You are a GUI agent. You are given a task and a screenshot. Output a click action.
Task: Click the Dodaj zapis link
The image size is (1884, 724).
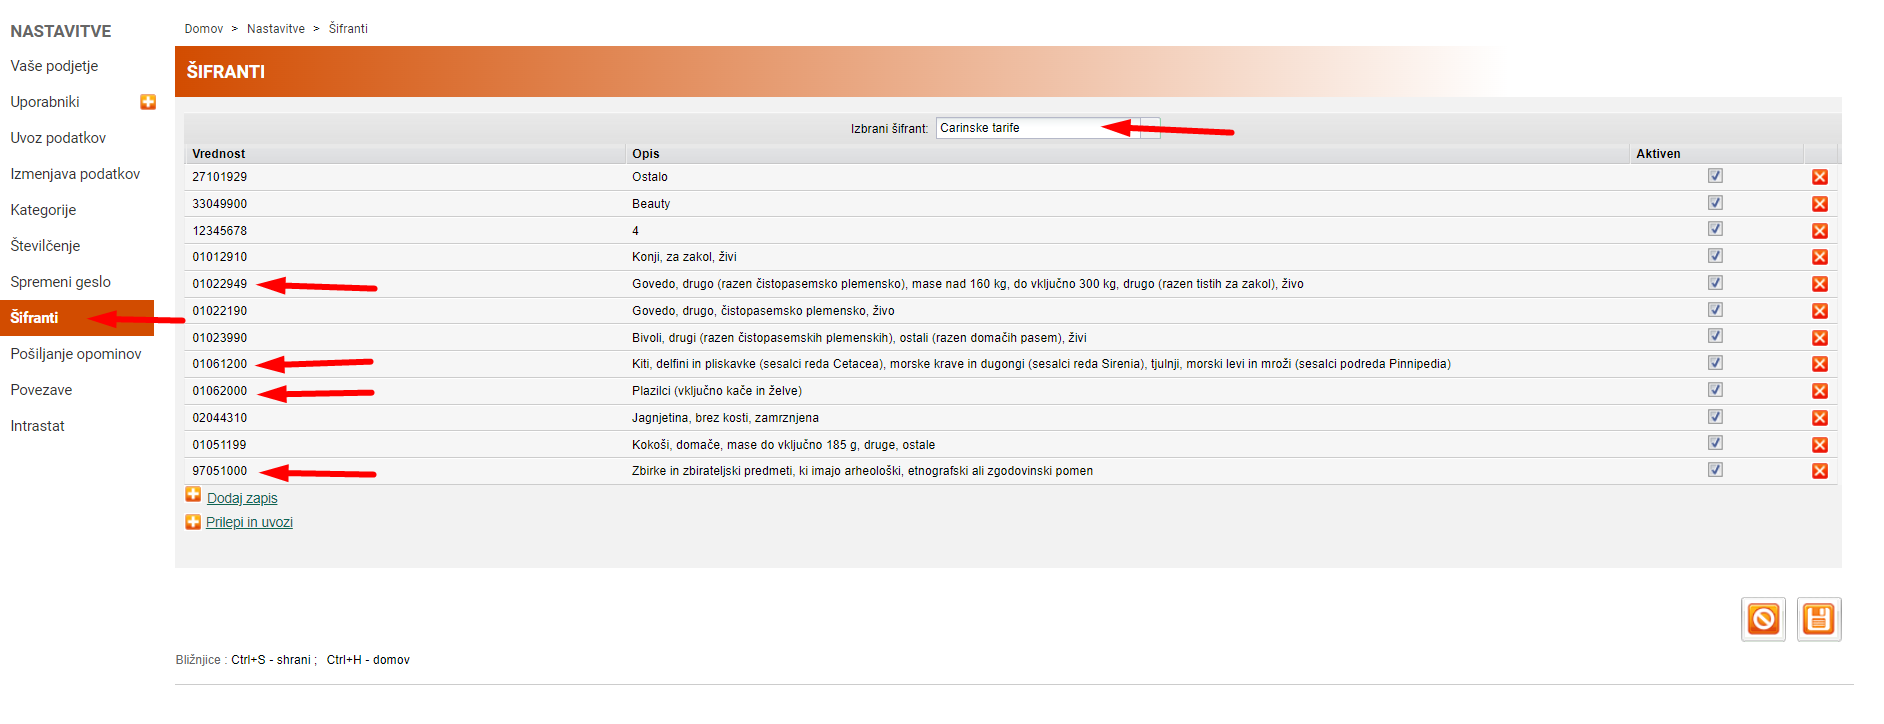[x=242, y=498]
